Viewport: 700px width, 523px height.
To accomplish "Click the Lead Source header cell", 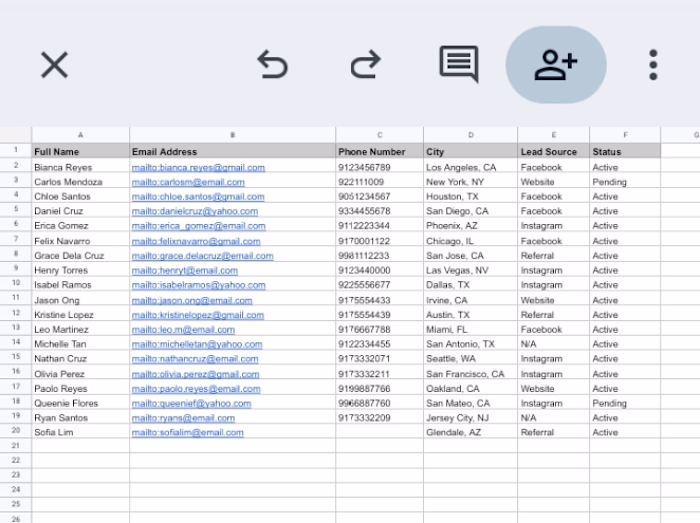I will pyautogui.click(x=554, y=151).
